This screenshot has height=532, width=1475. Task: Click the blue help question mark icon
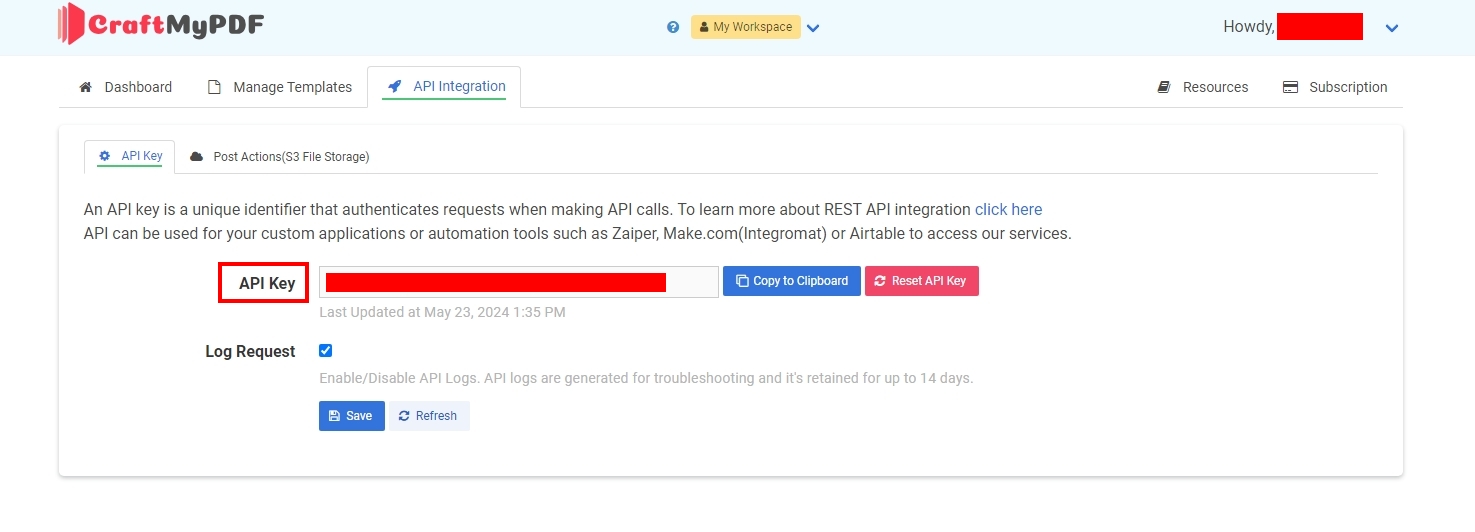point(673,27)
